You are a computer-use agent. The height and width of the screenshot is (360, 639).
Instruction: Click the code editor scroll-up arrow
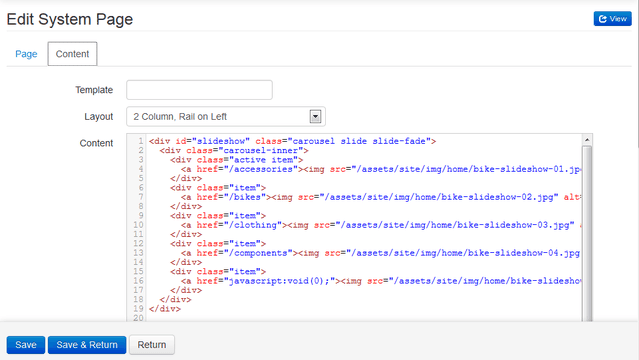(587, 140)
